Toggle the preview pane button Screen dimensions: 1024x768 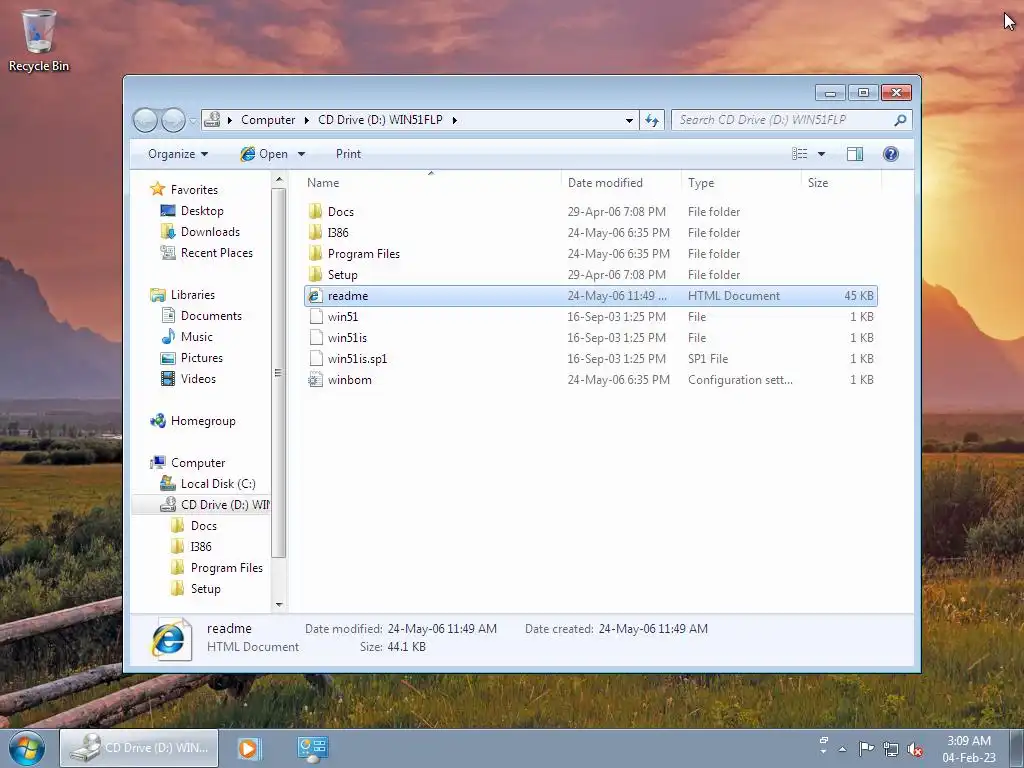pos(855,154)
